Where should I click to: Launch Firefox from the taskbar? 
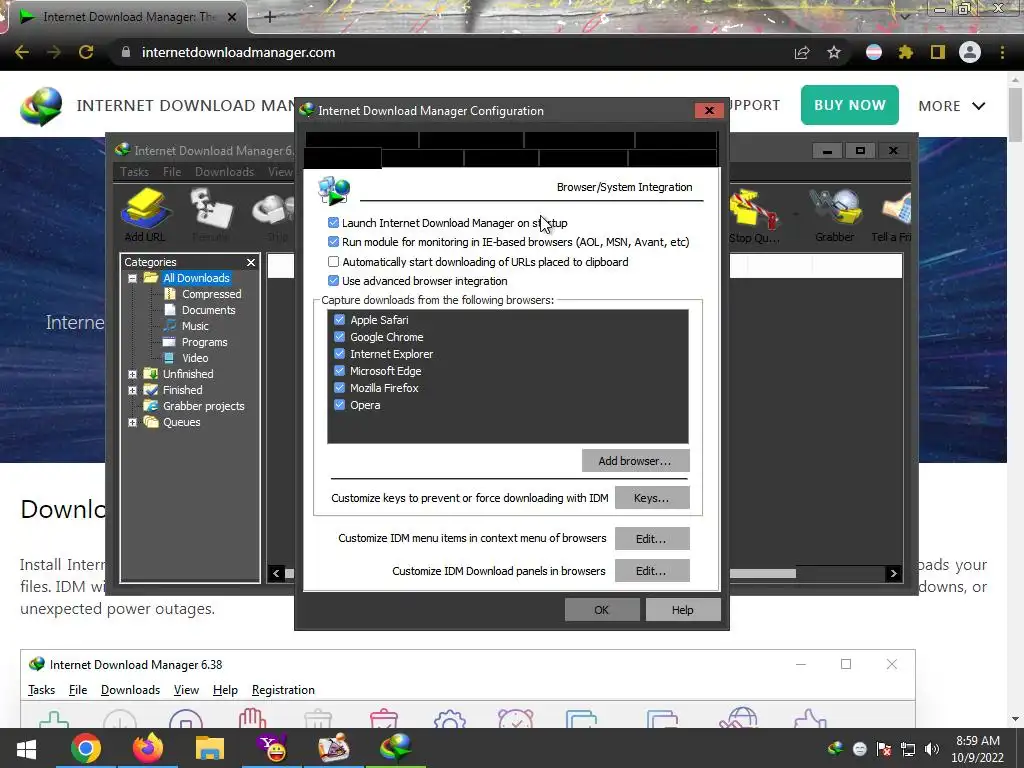148,748
